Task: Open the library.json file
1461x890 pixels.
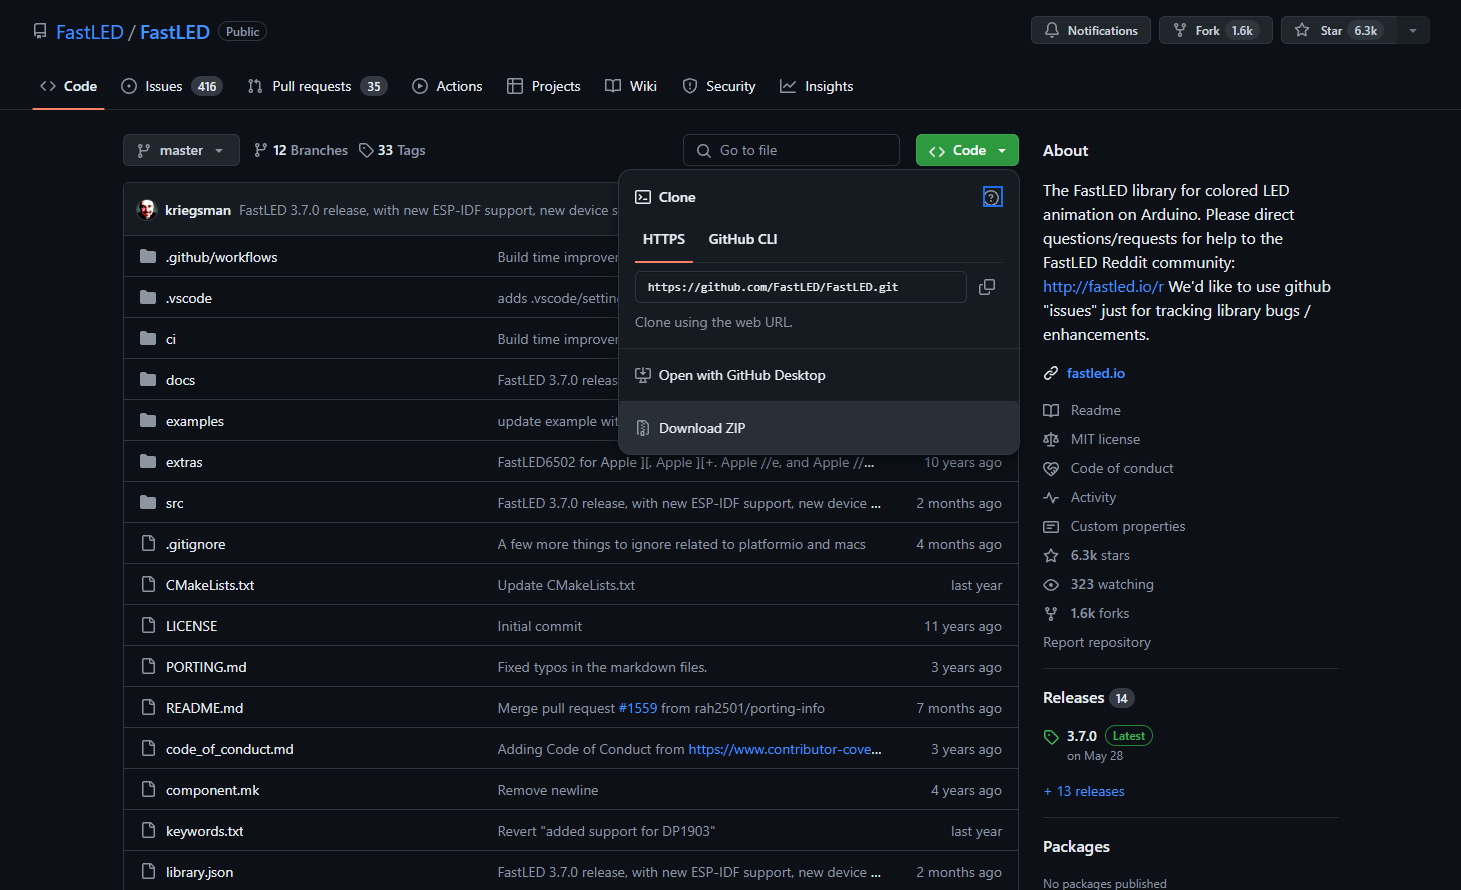Action: point(199,872)
